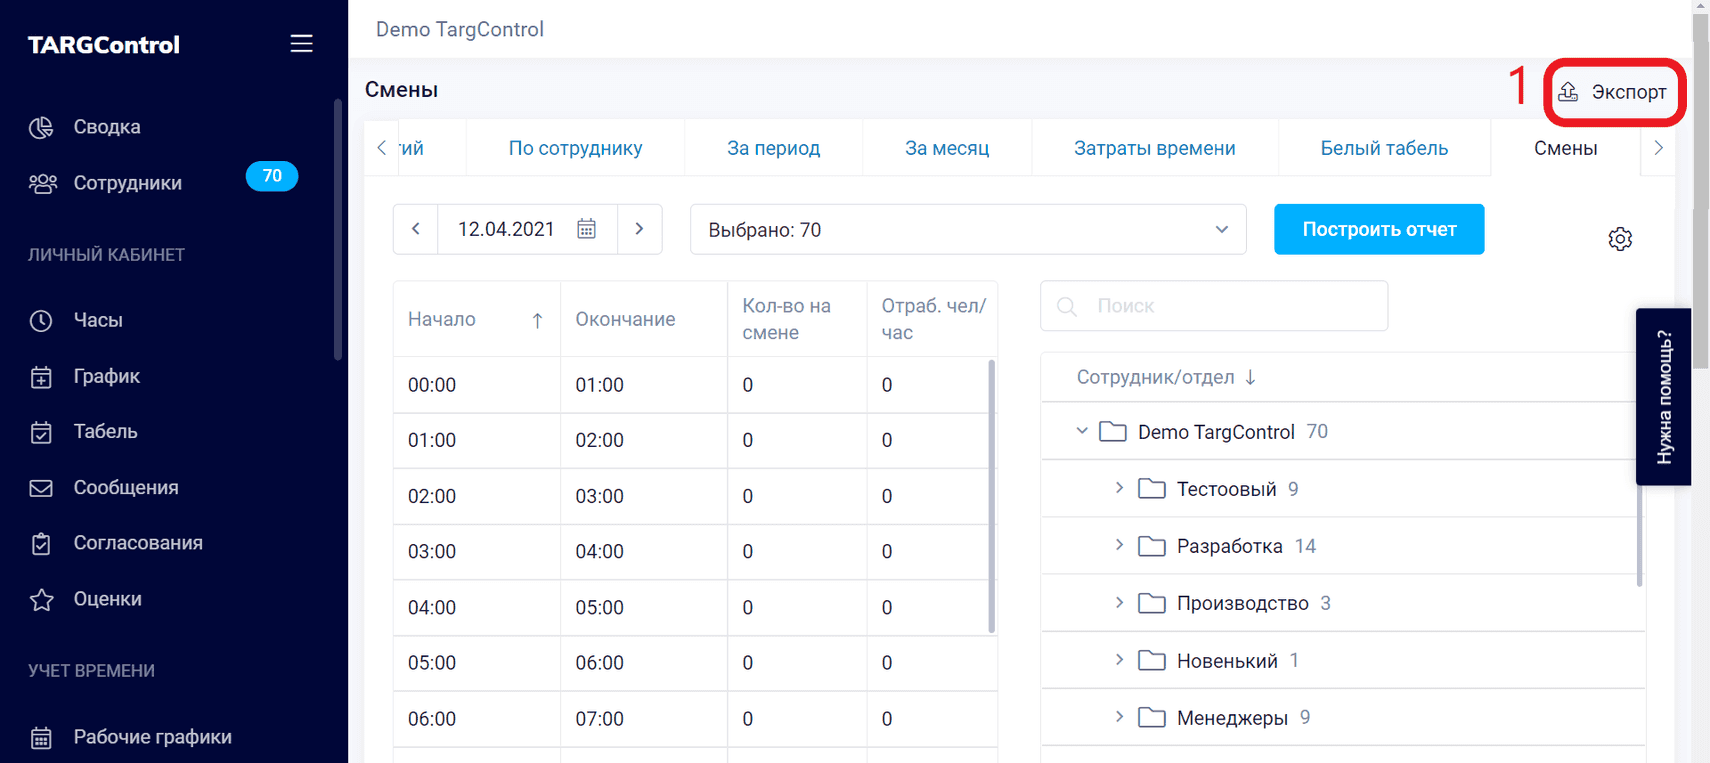Click the Оценки star icon

[x=41, y=599]
